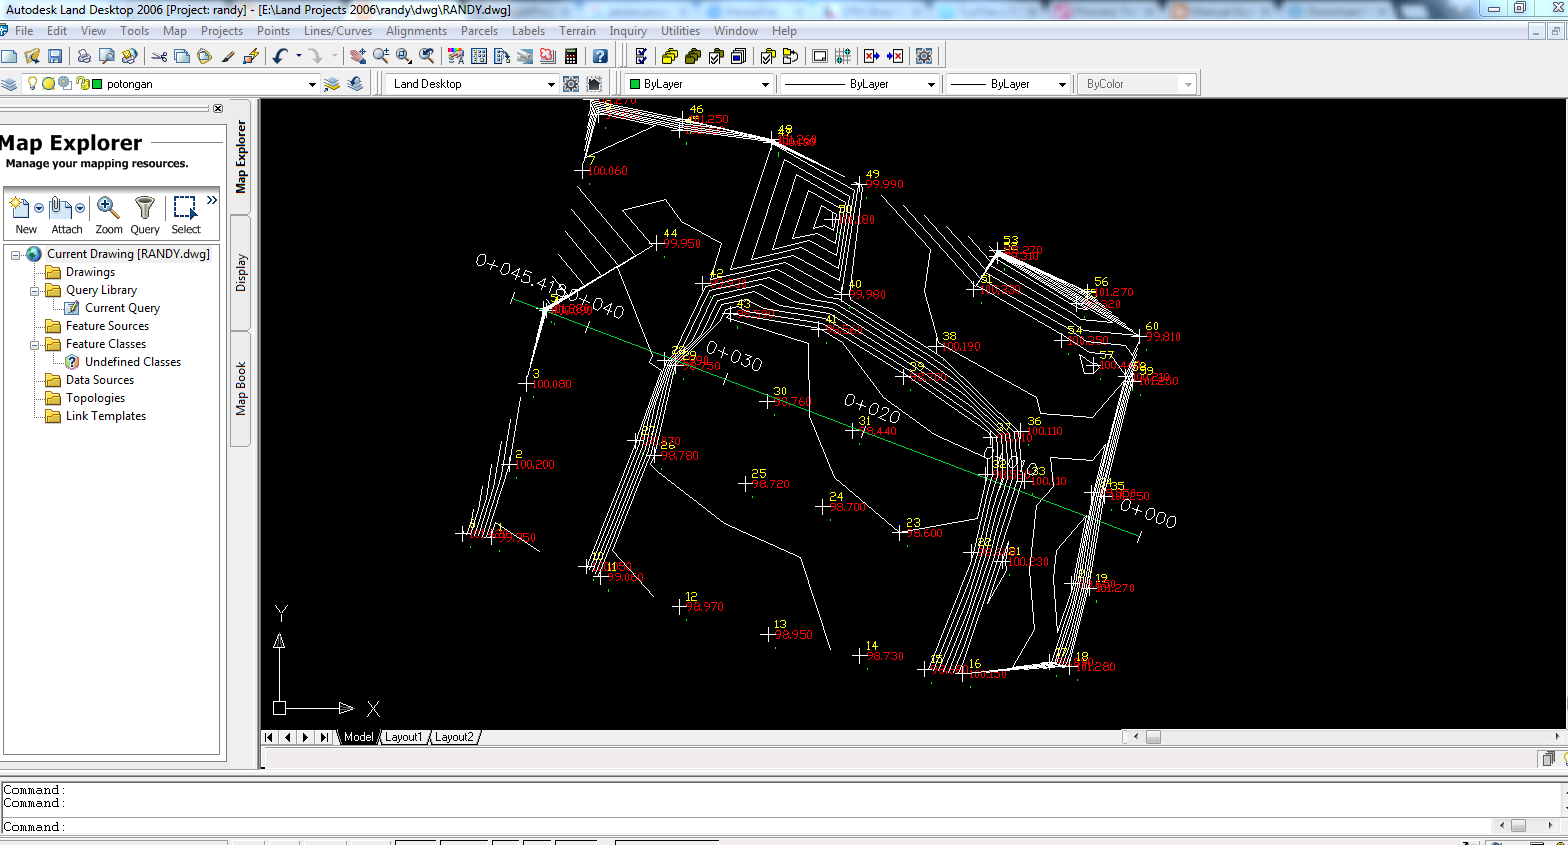Switch to the Layout1 tab
The height and width of the screenshot is (845, 1568).
[403, 737]
